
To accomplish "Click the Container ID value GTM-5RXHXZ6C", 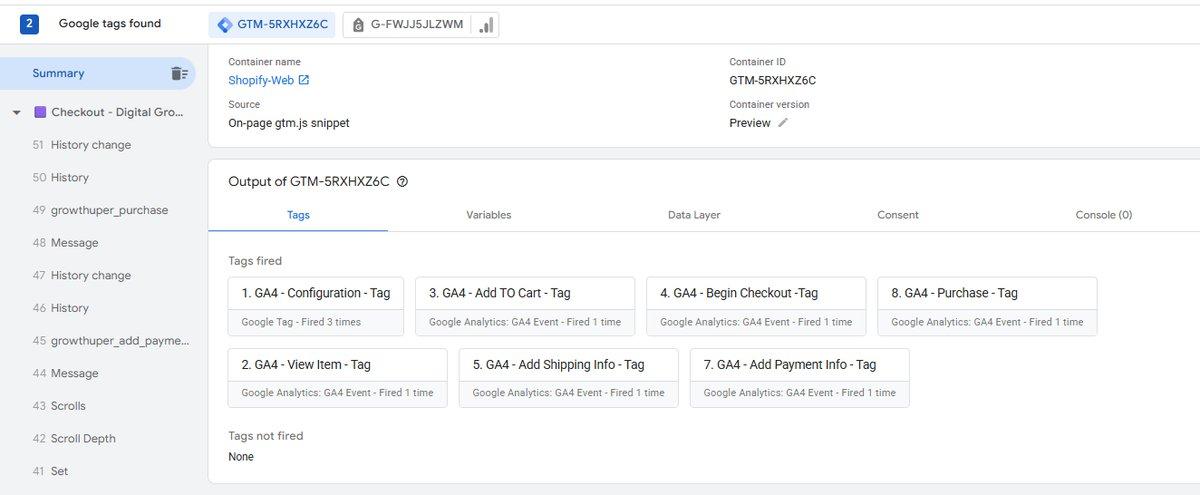I will click(773, 81).
